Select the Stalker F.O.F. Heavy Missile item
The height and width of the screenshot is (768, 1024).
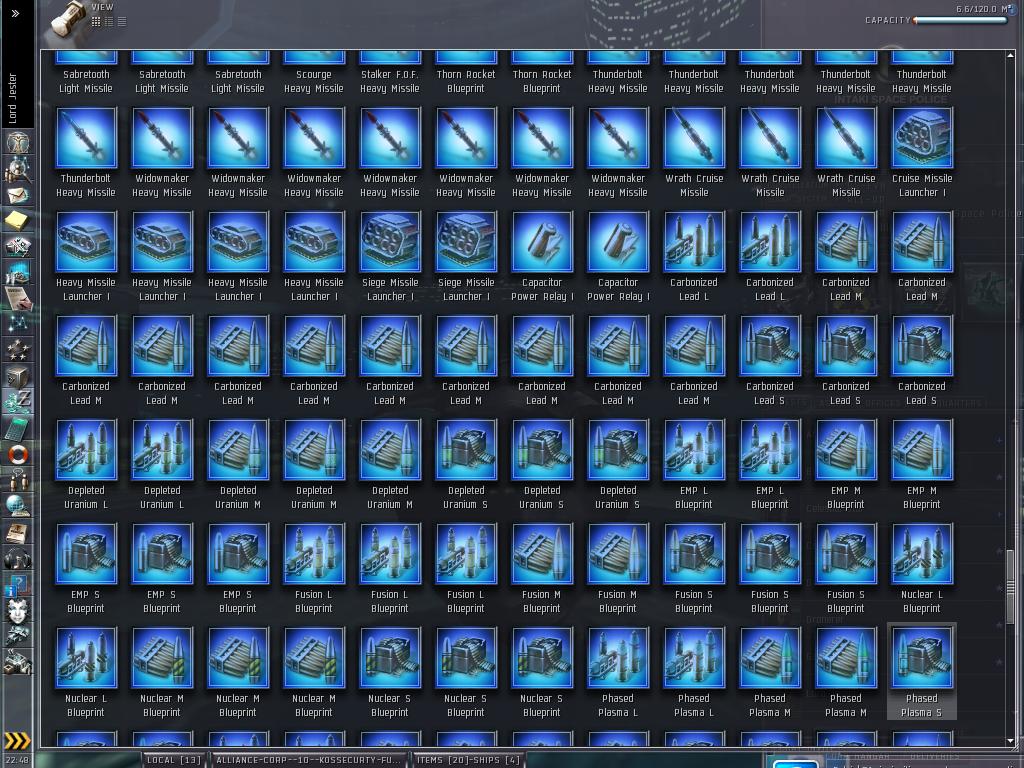point(390,74)
